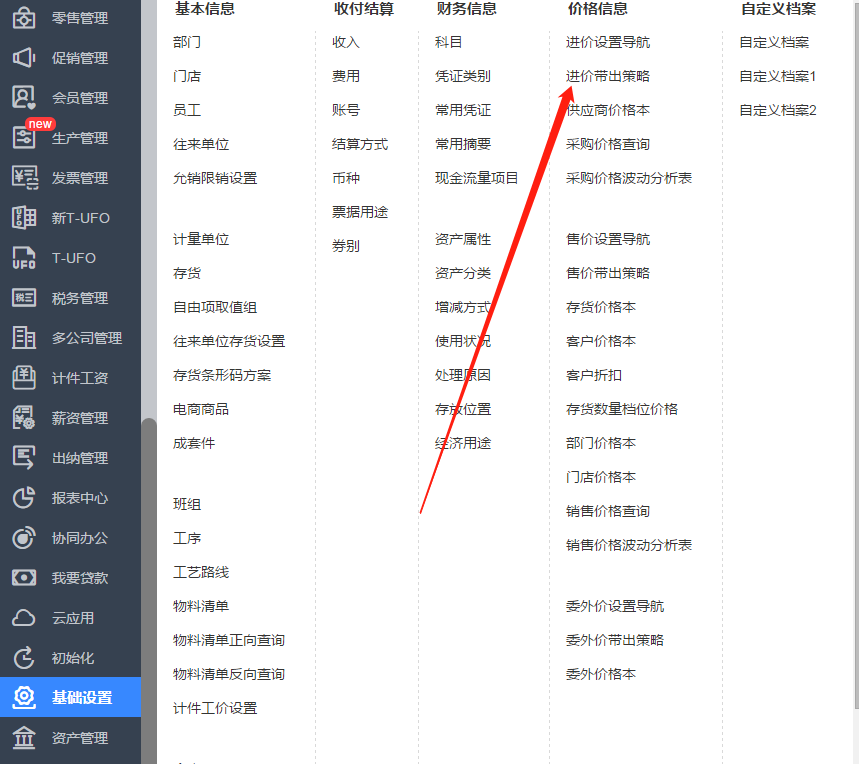Click the 基础设置 gear icon
This screenshot has width=859, height=764.
(x=24, y=697)
